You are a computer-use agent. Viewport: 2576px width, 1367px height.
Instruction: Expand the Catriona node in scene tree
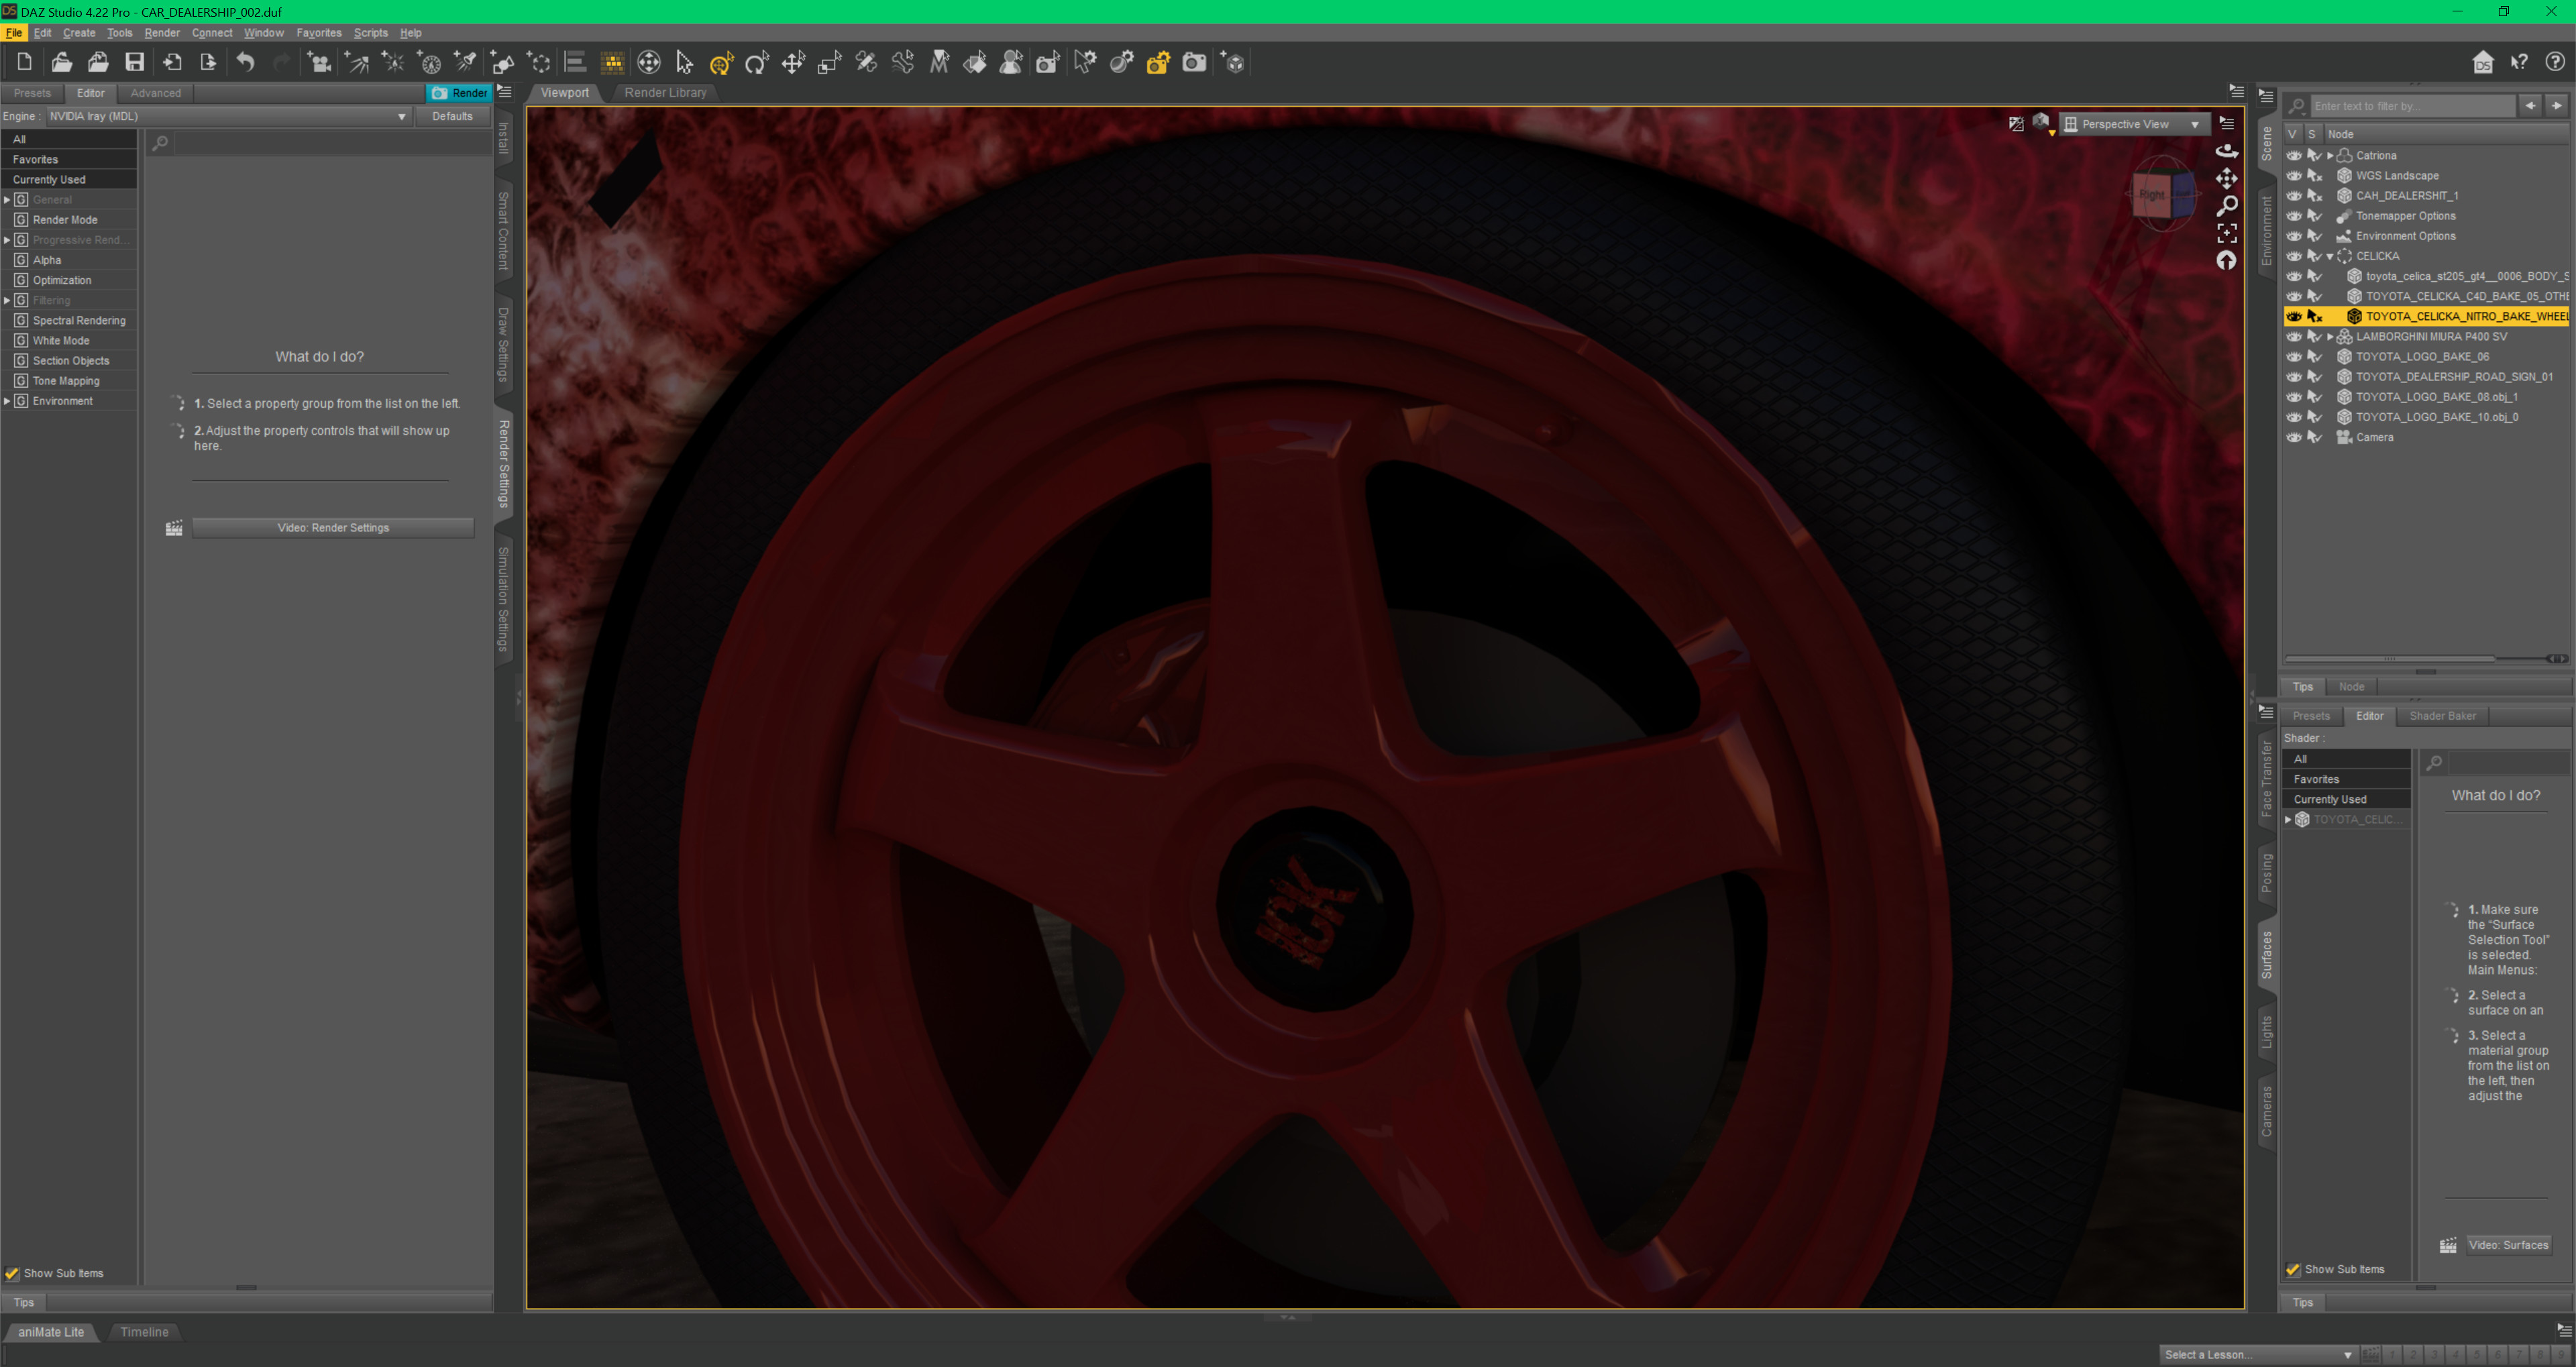(2330, 155)
